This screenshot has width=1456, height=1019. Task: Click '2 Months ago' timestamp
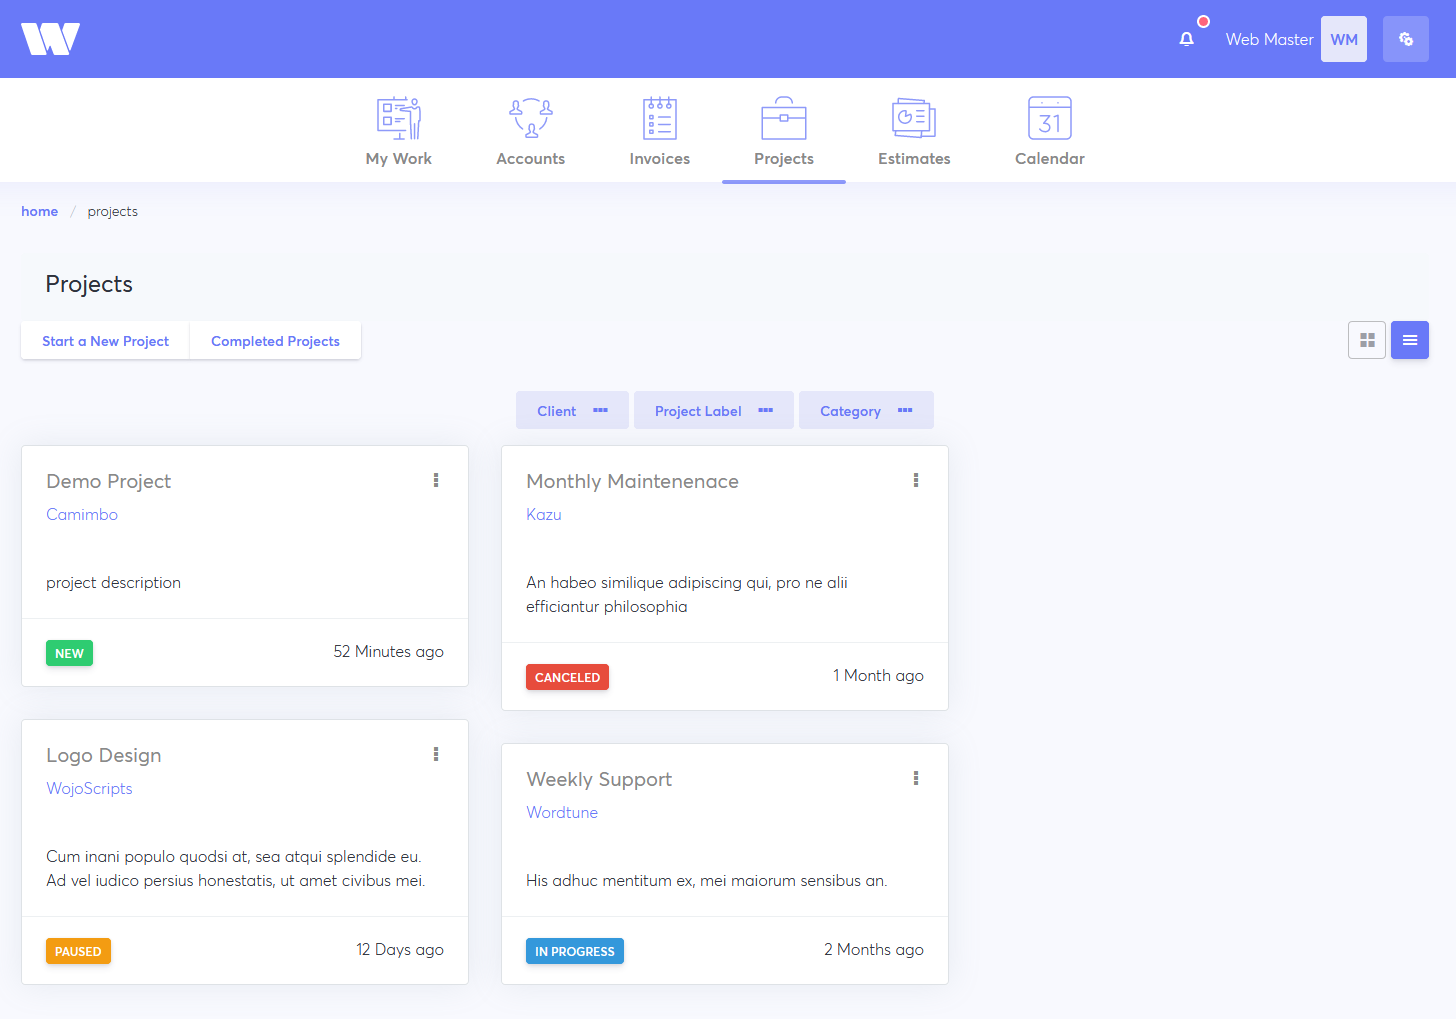point(874,950)
